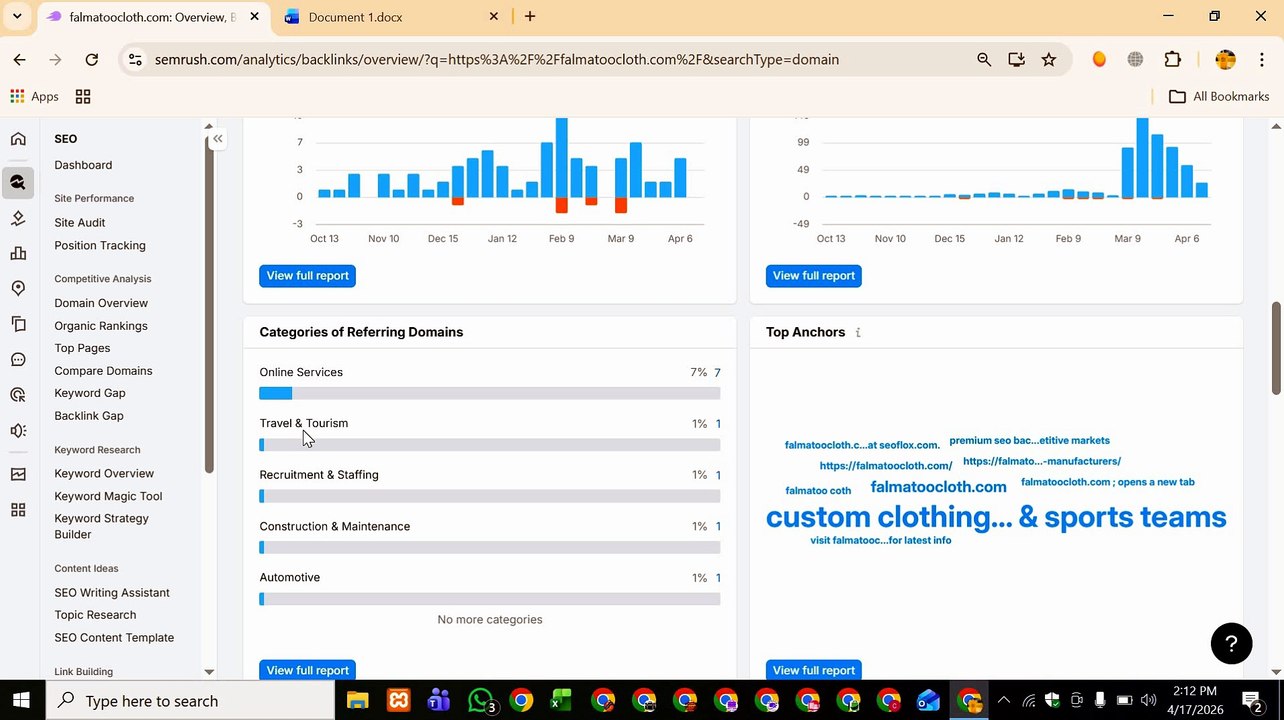Click the Windows taskbar search box
1284x720 pixels.
[190, 700]
